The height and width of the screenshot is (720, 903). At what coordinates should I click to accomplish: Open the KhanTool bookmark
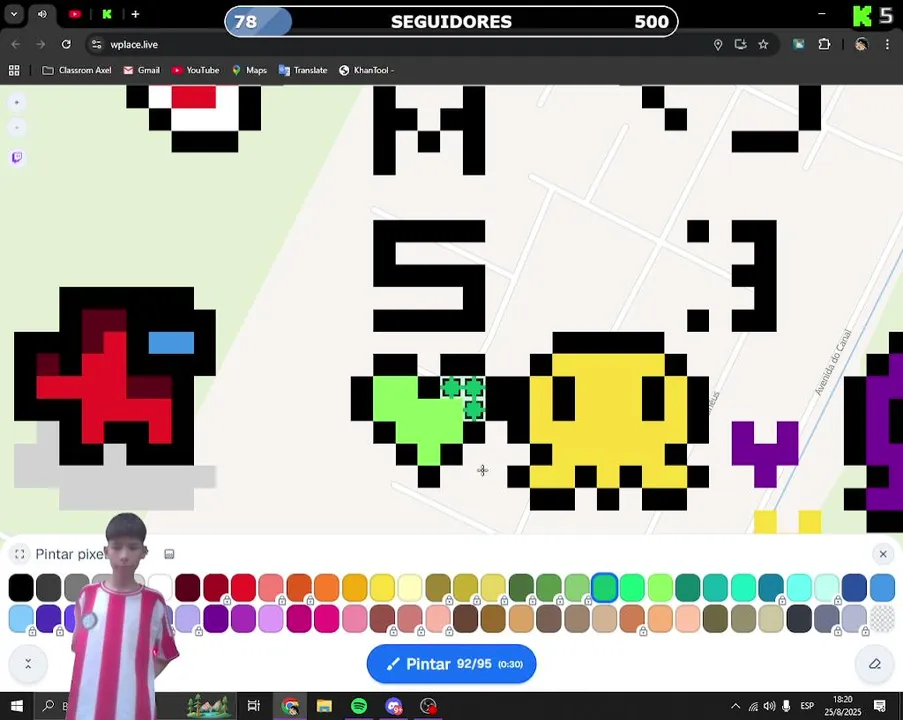pos(367,70)
